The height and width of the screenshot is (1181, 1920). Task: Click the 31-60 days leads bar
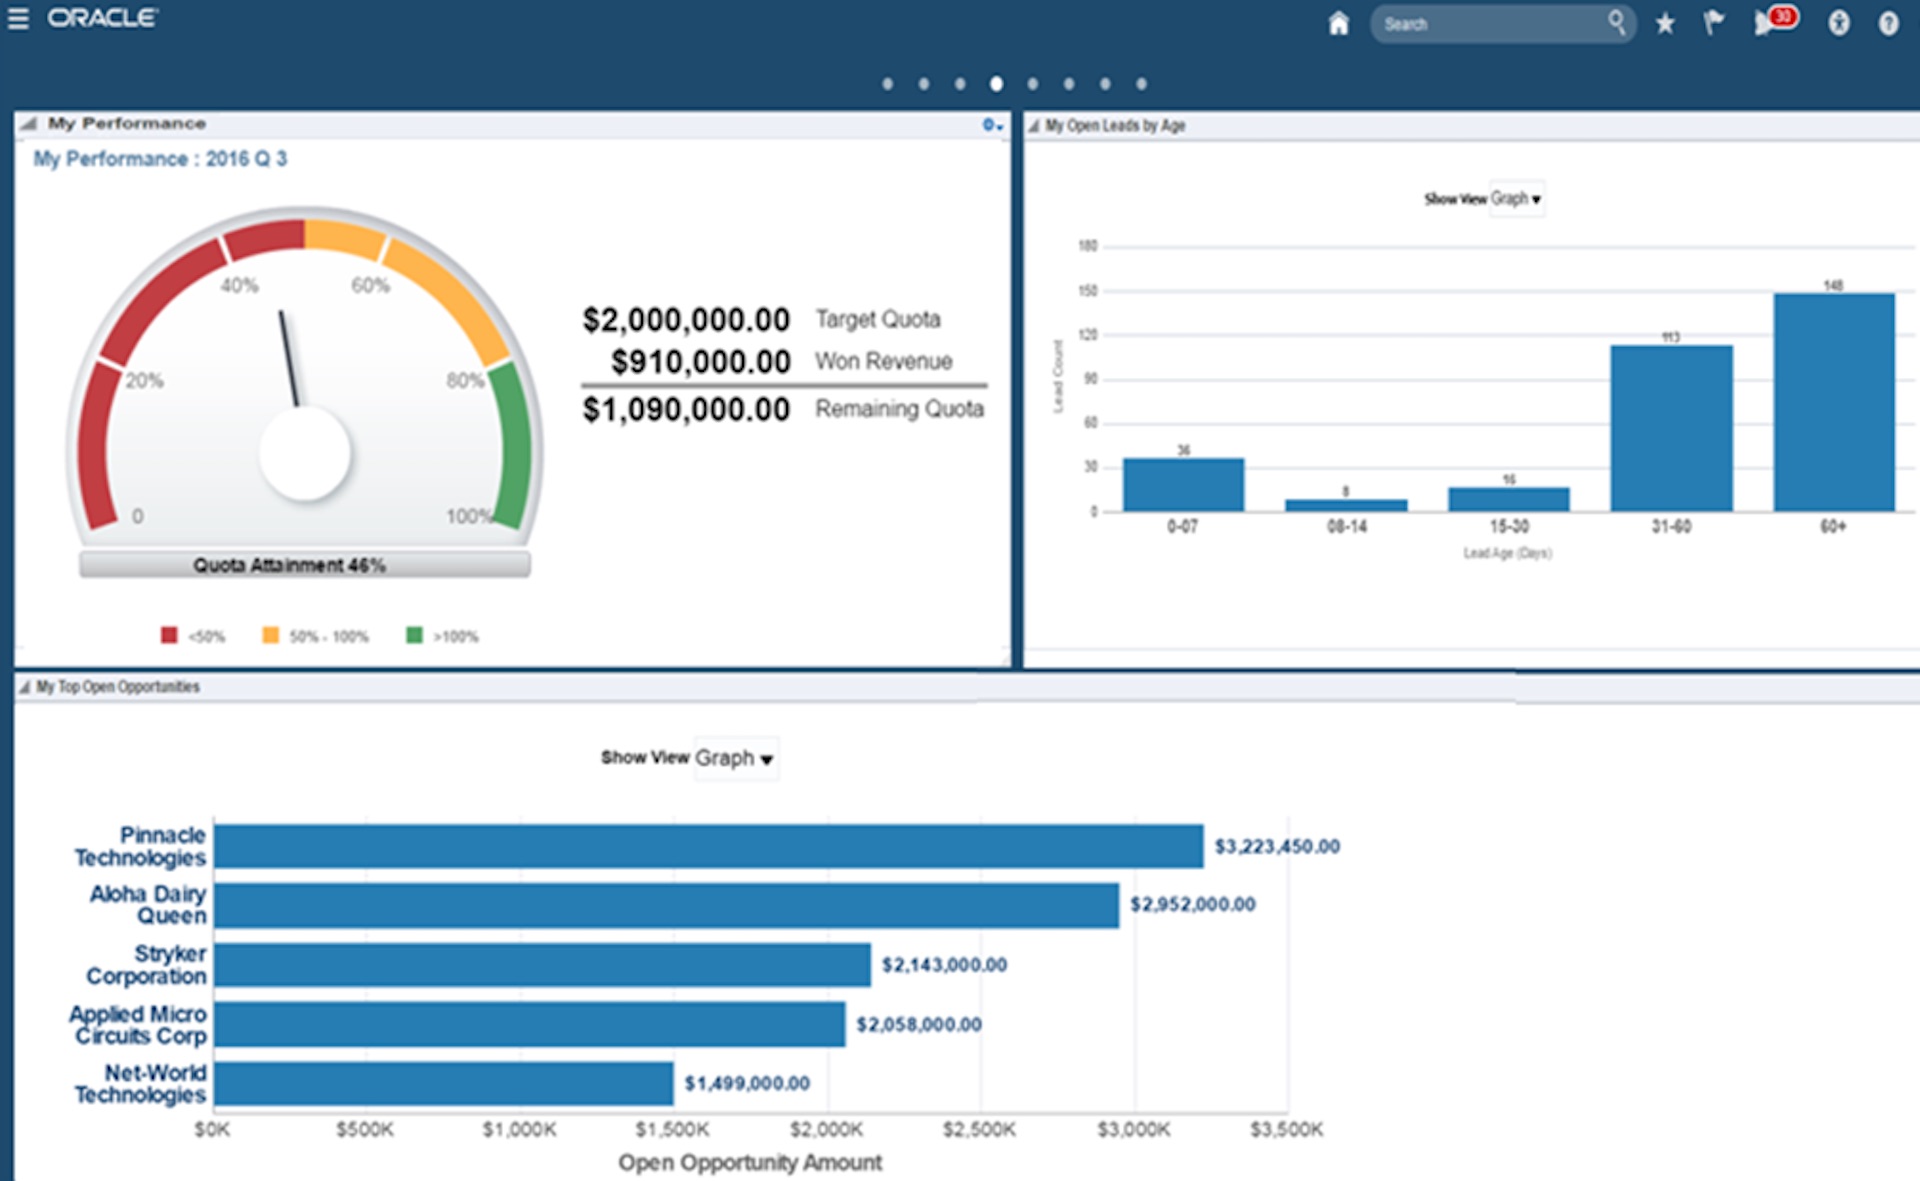click(x=1671, y=428)
